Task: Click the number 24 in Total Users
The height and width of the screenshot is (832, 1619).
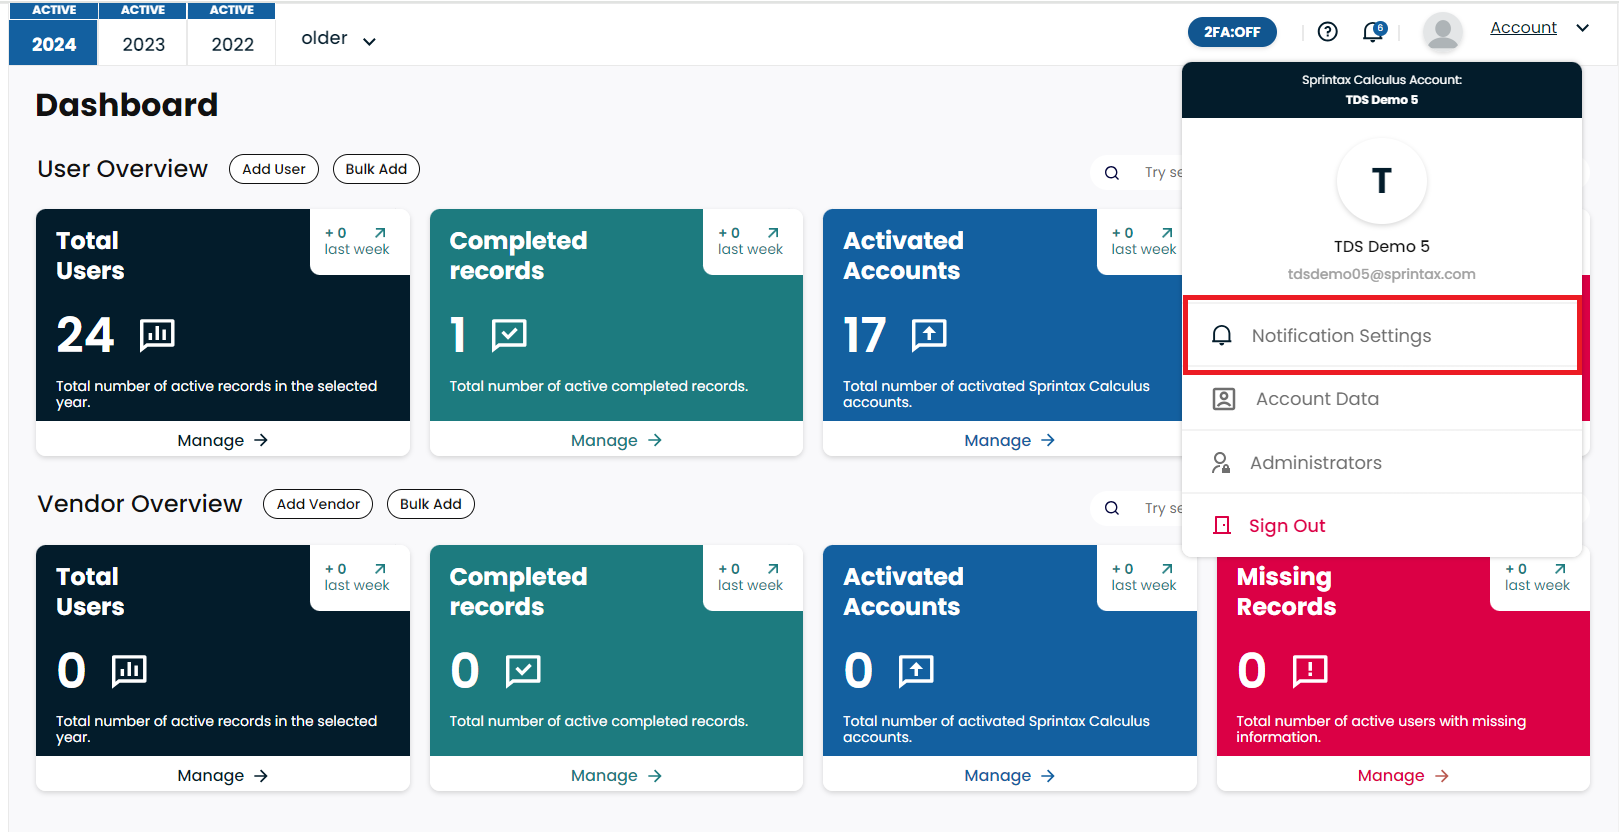Action: [x=86, y=334]
